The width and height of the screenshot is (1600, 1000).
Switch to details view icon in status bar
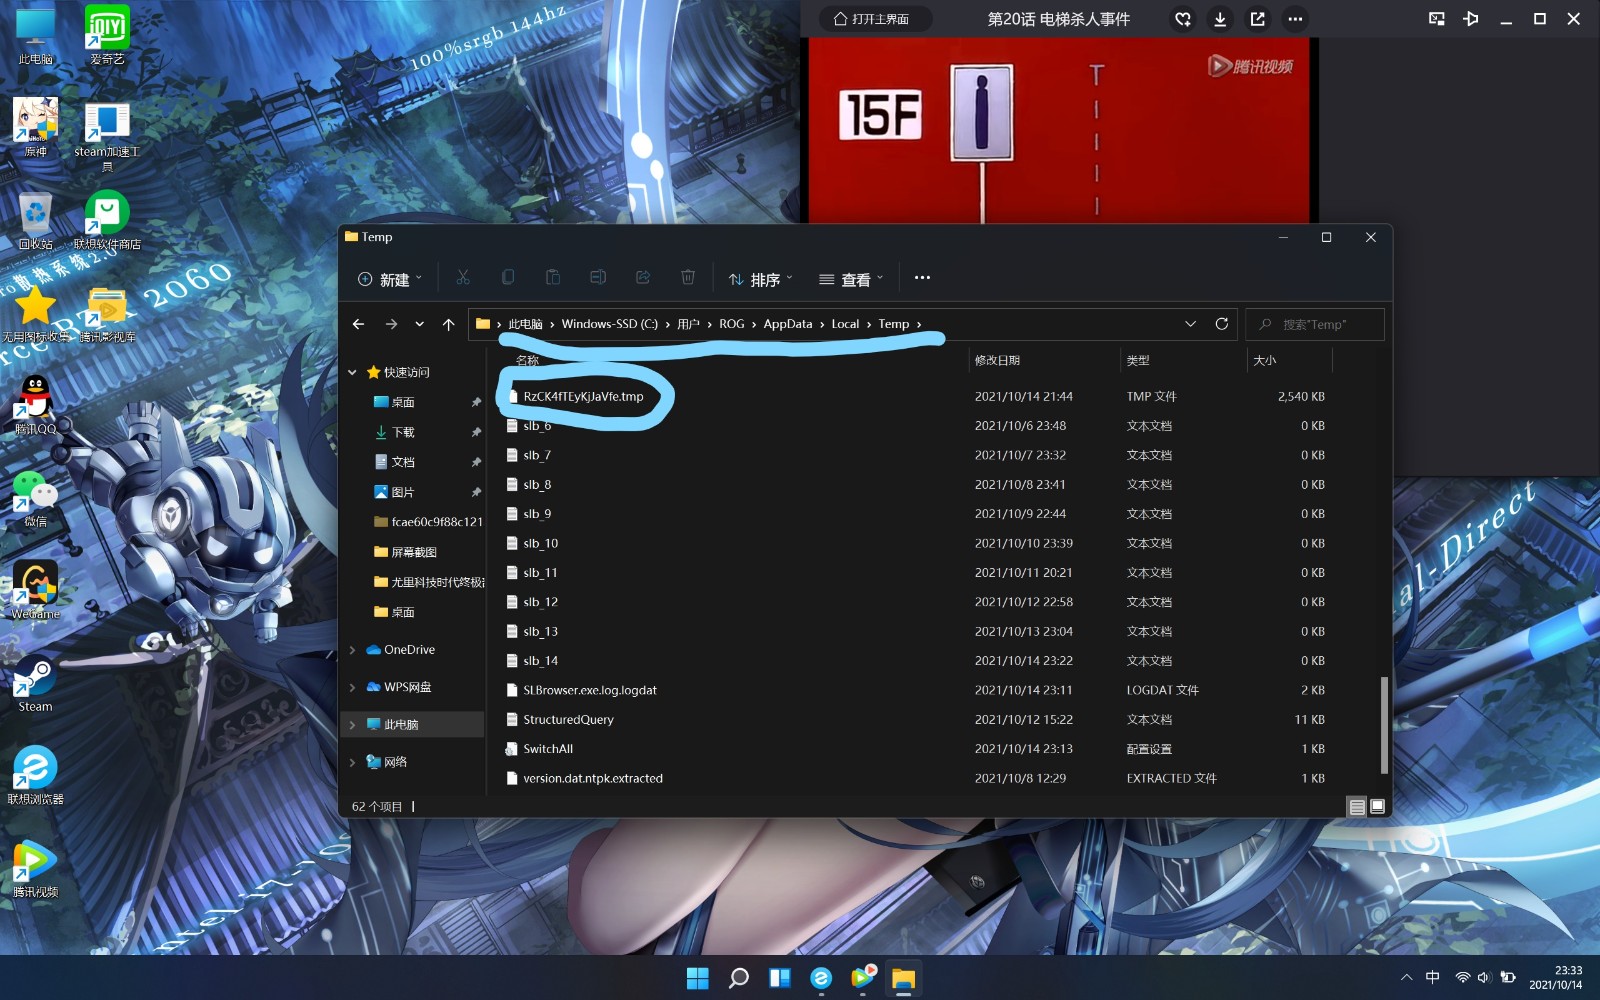1357,807
